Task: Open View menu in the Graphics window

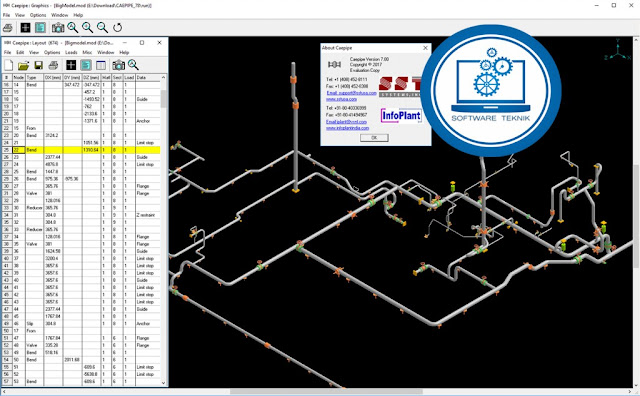Action: 20,15
